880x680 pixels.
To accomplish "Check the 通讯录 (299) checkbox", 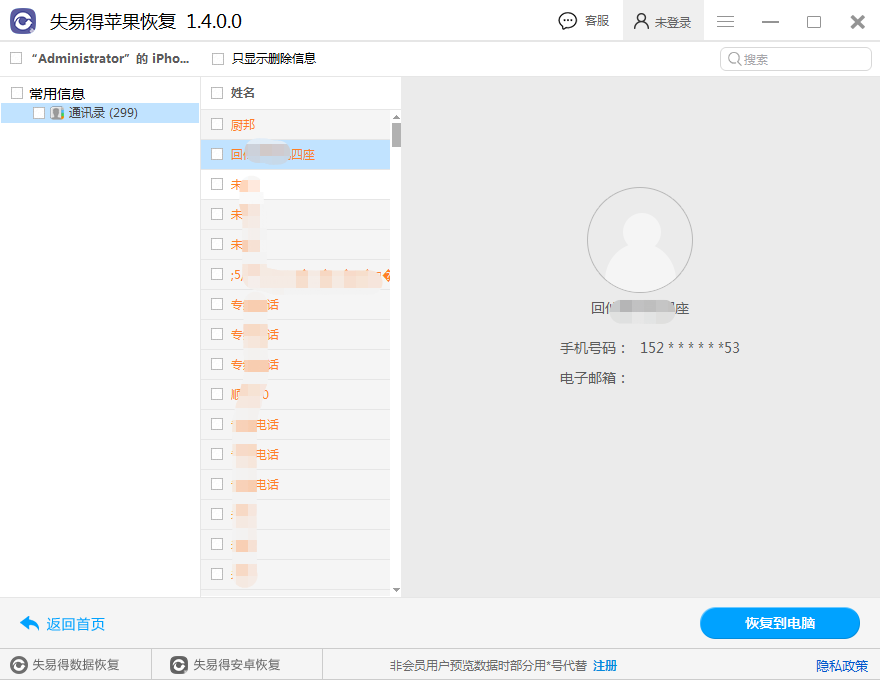I will click(x=39, y=113).
